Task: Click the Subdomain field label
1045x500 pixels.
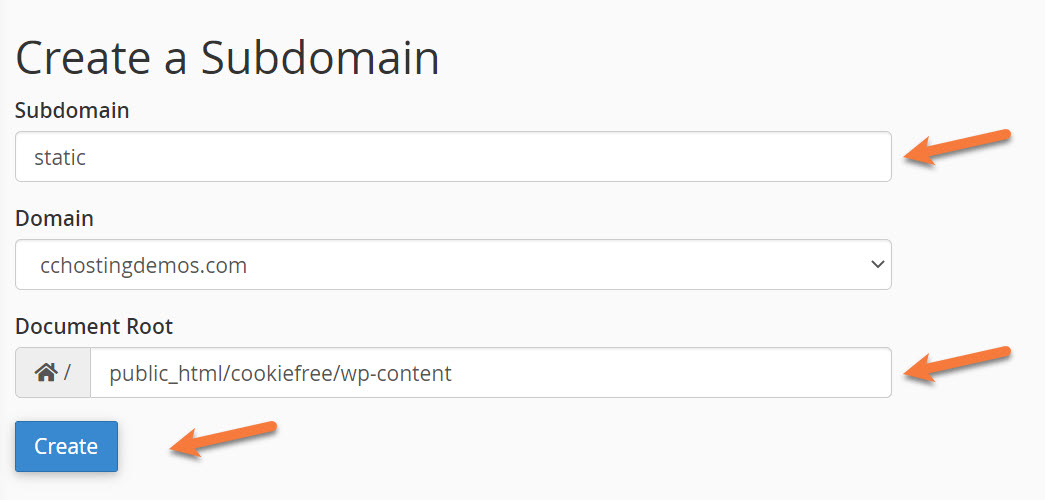Action: coord(72,110)
